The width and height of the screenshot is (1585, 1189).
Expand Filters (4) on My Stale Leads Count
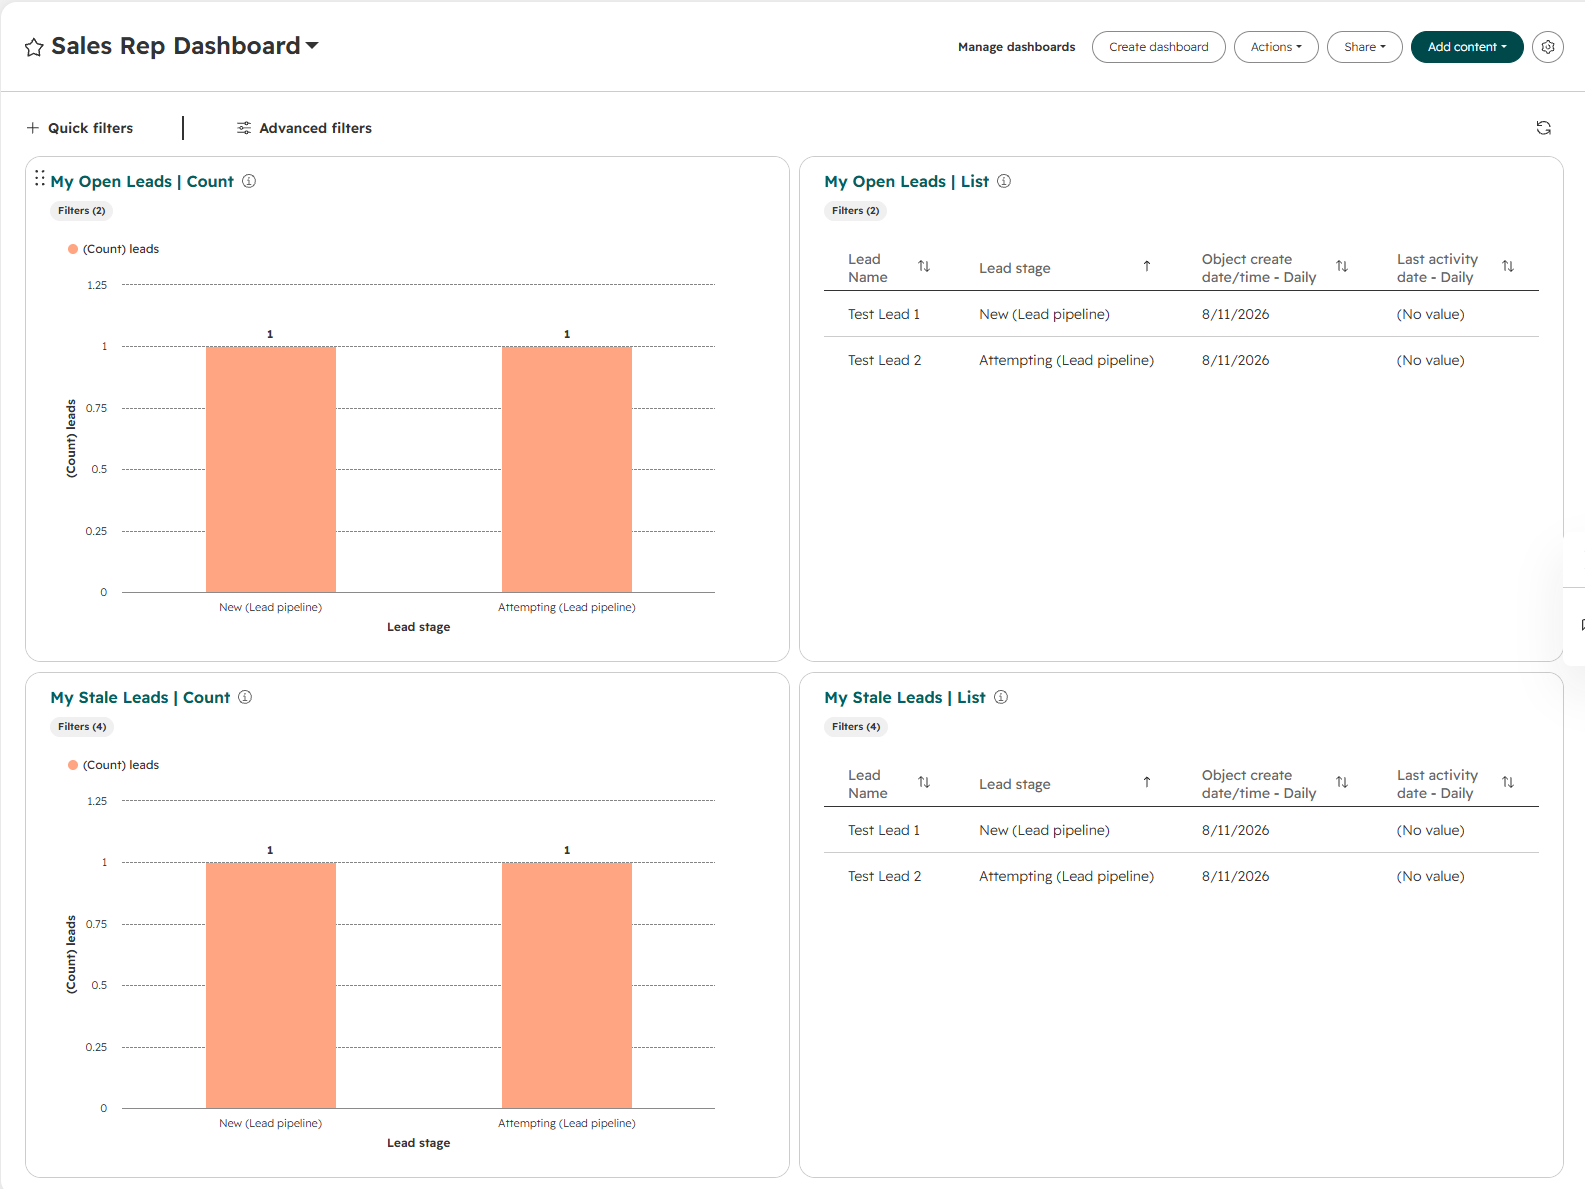tap(82, 727)
